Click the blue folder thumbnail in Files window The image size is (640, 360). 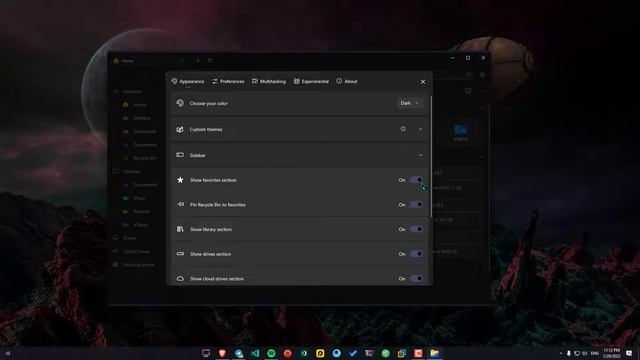coord(461,130)
